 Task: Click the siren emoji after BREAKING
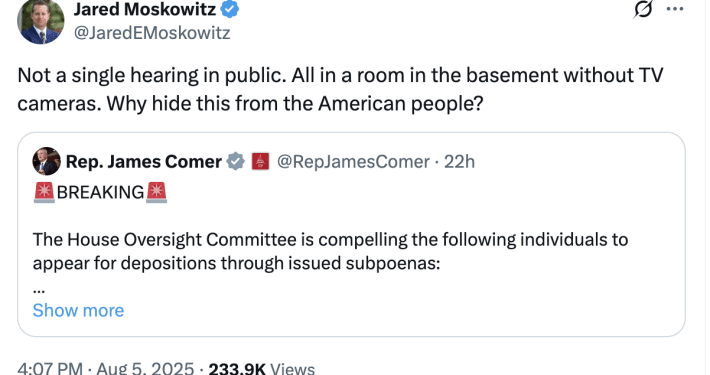[157, 192]
